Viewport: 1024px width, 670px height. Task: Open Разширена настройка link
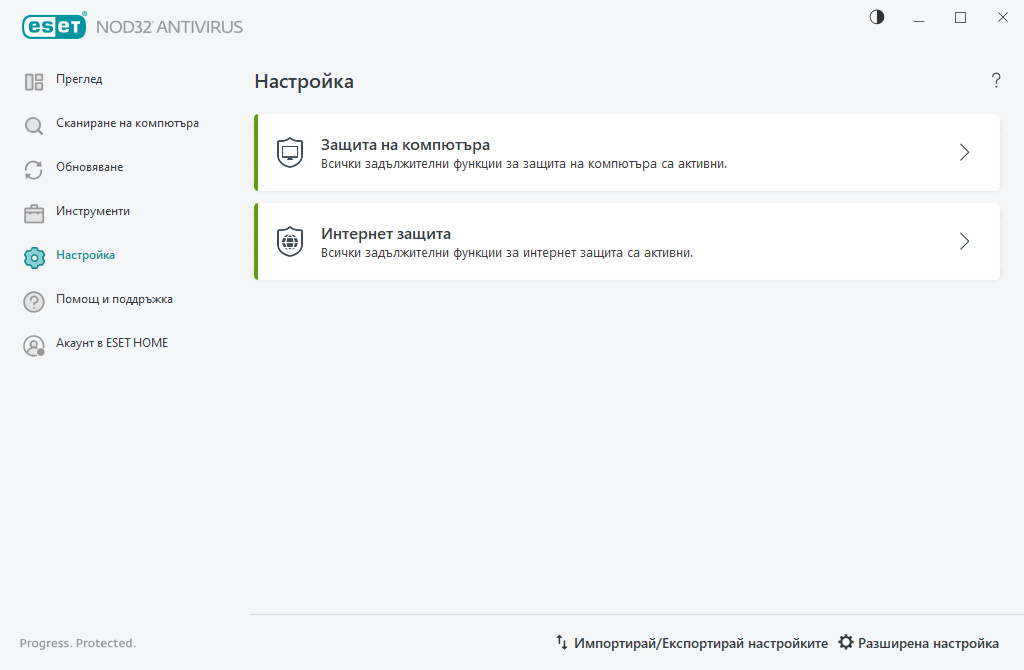tap(928, 643)
